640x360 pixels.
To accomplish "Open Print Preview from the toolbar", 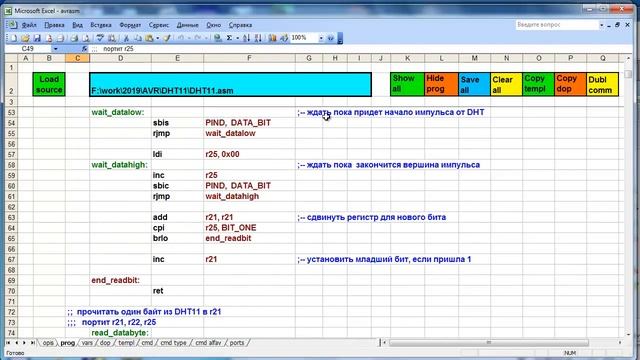I will tap(86, 38).
